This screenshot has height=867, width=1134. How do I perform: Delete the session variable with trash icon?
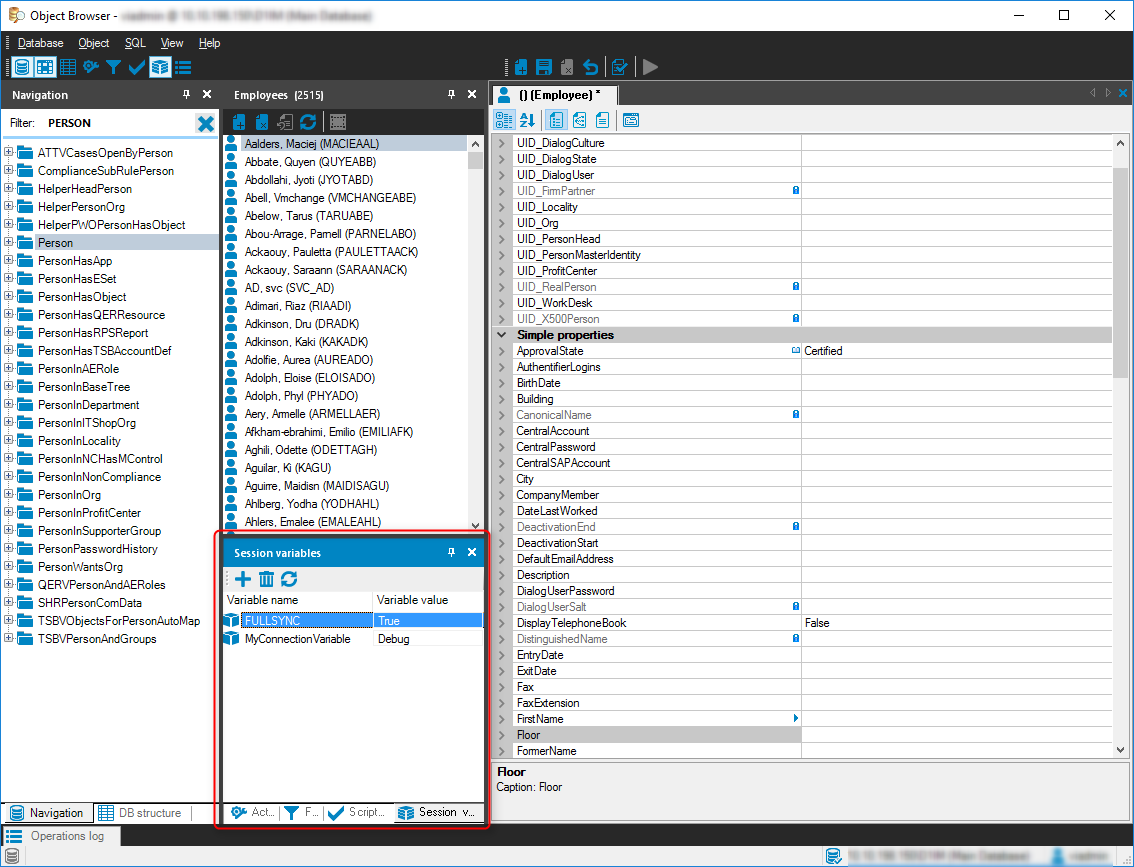point(266,578)
